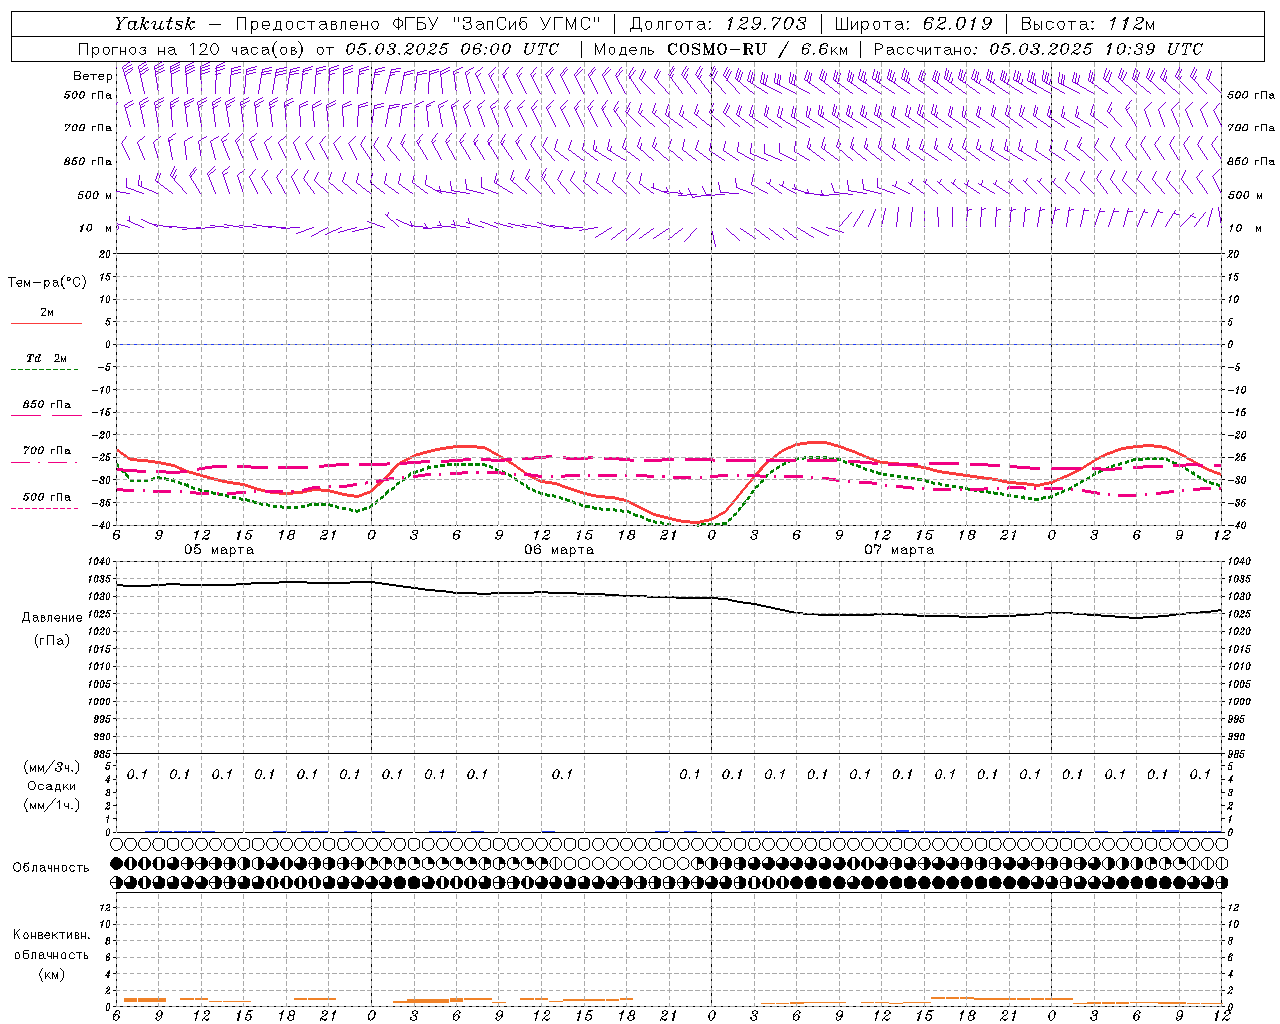The width and height of the screenshot is (1280, 1024).
Task: Click the 'Облачность' cloud cover label
Action: coord(51,868)
